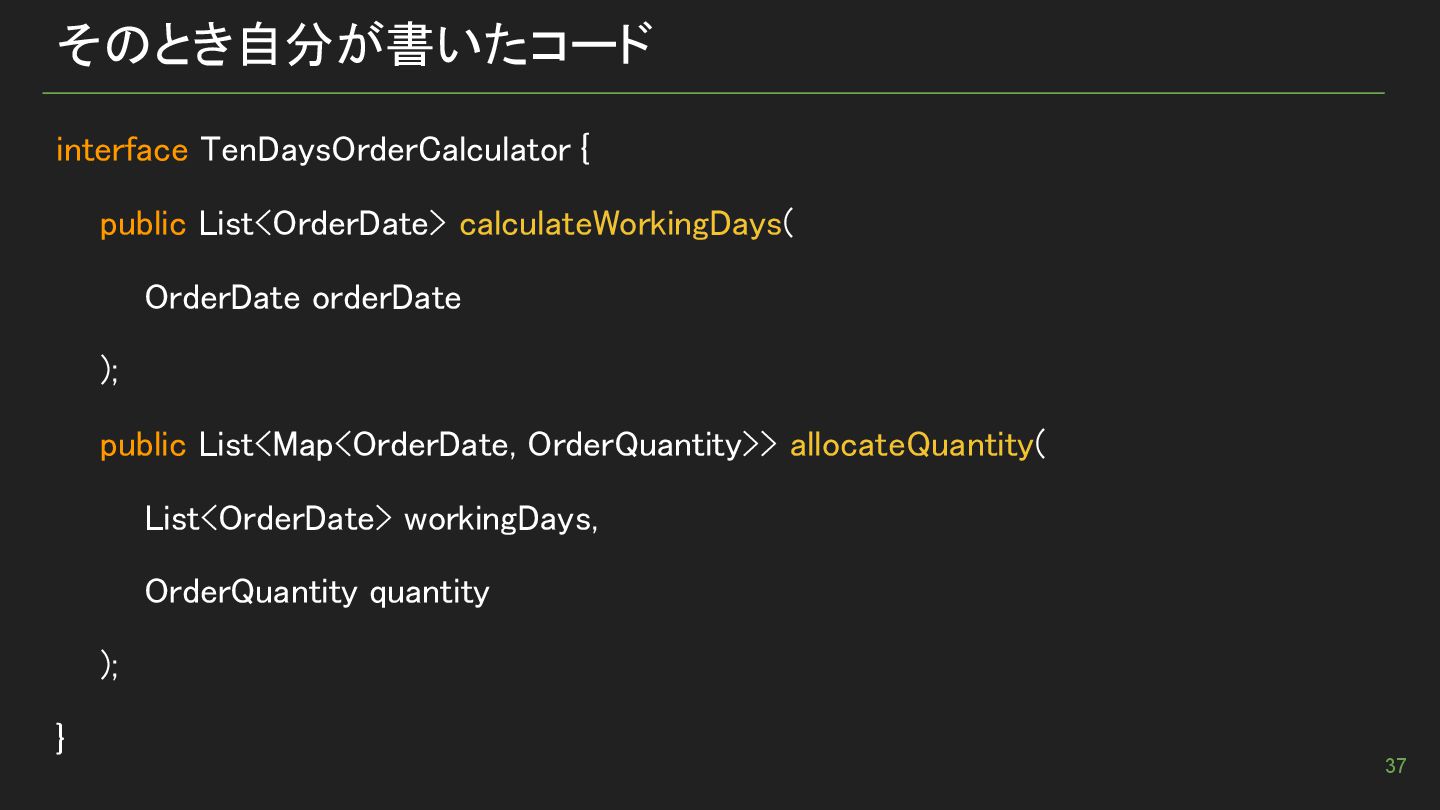Click the public keyword before allocateQuantity

pyautogui.click(x=143, y=445)
